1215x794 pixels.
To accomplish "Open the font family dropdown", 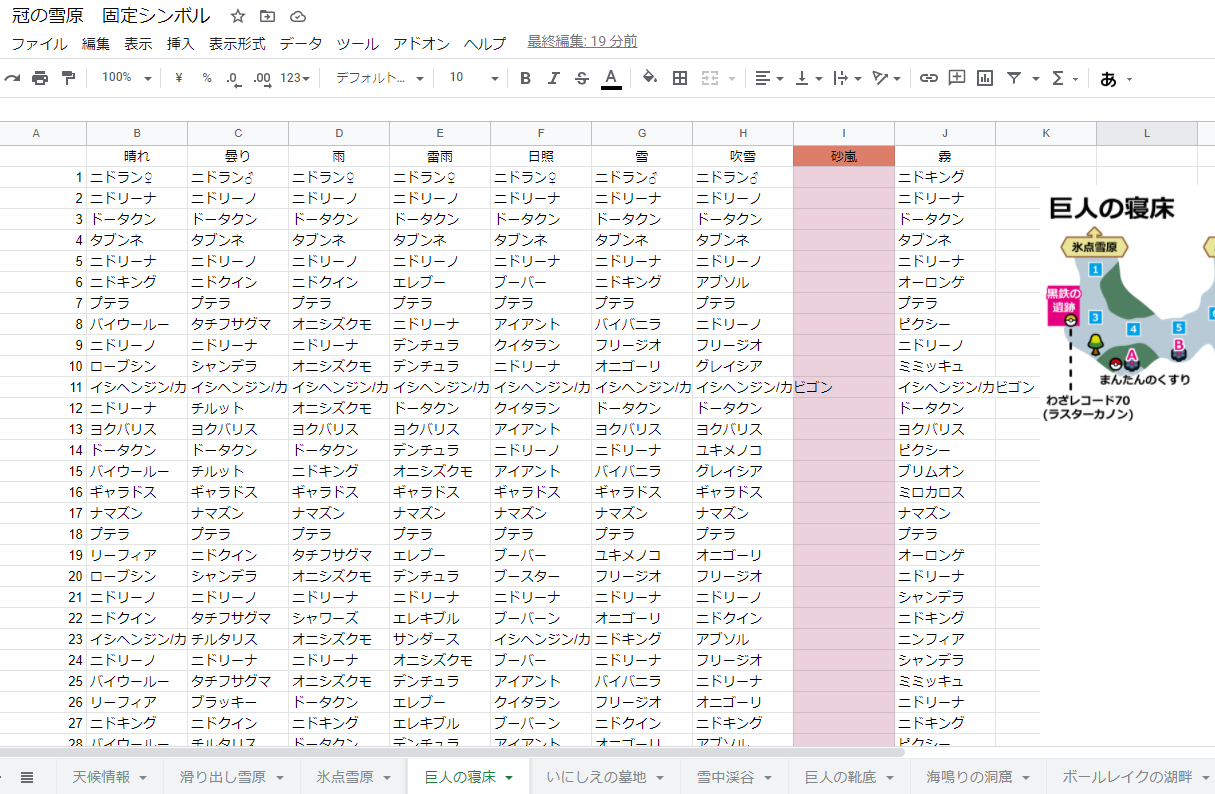I will point(379,78).
